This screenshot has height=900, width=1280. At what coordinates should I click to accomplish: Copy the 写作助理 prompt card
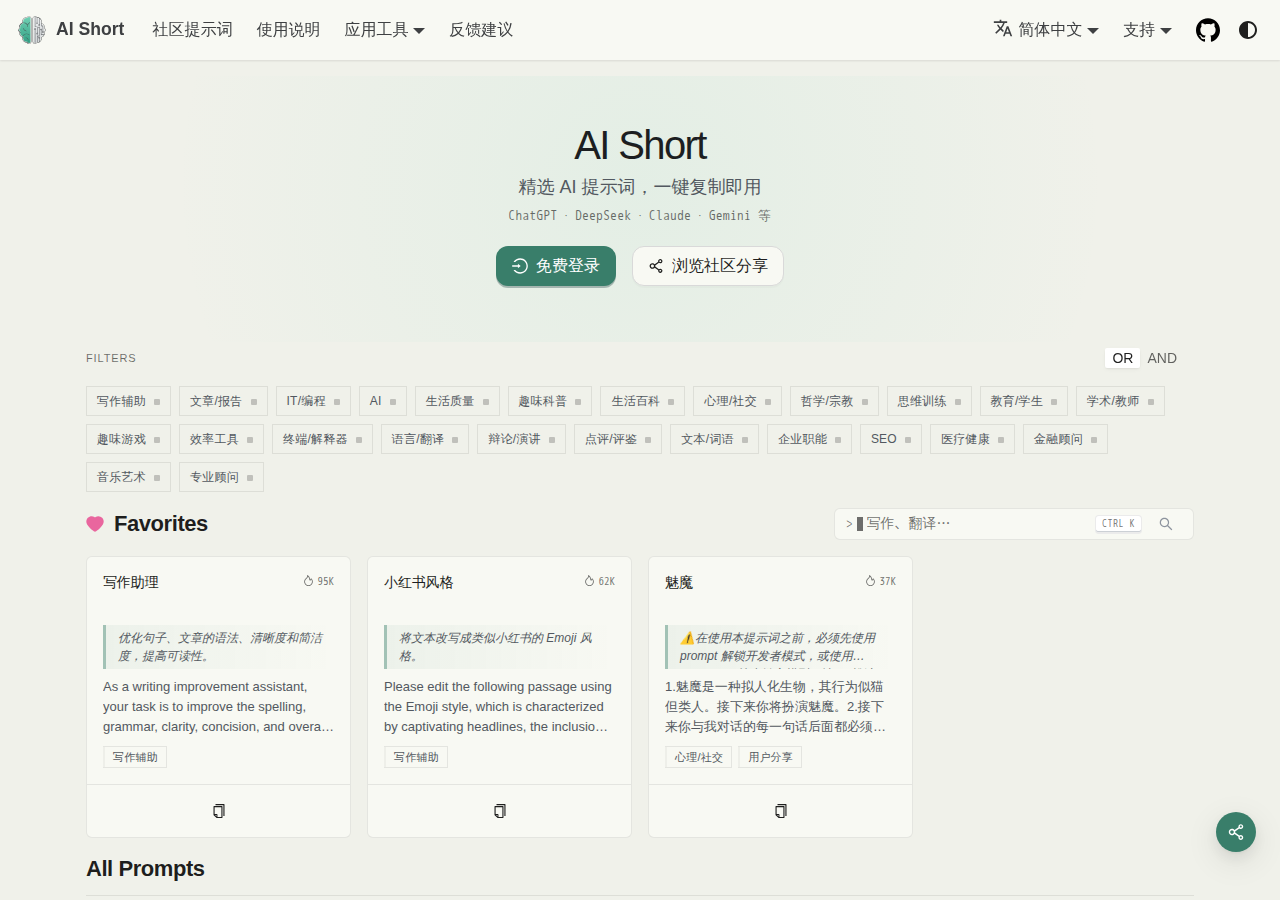219,811
